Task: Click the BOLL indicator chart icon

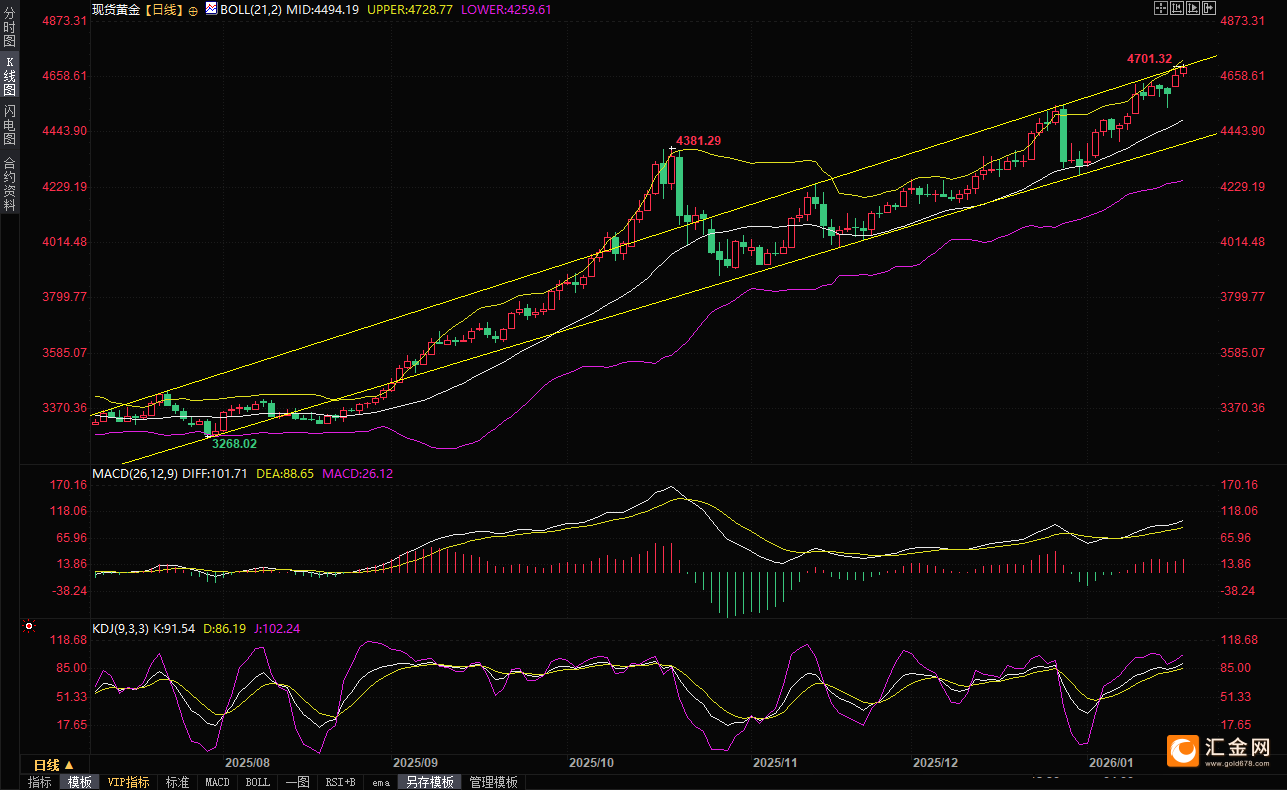Action: pos(211,9)
